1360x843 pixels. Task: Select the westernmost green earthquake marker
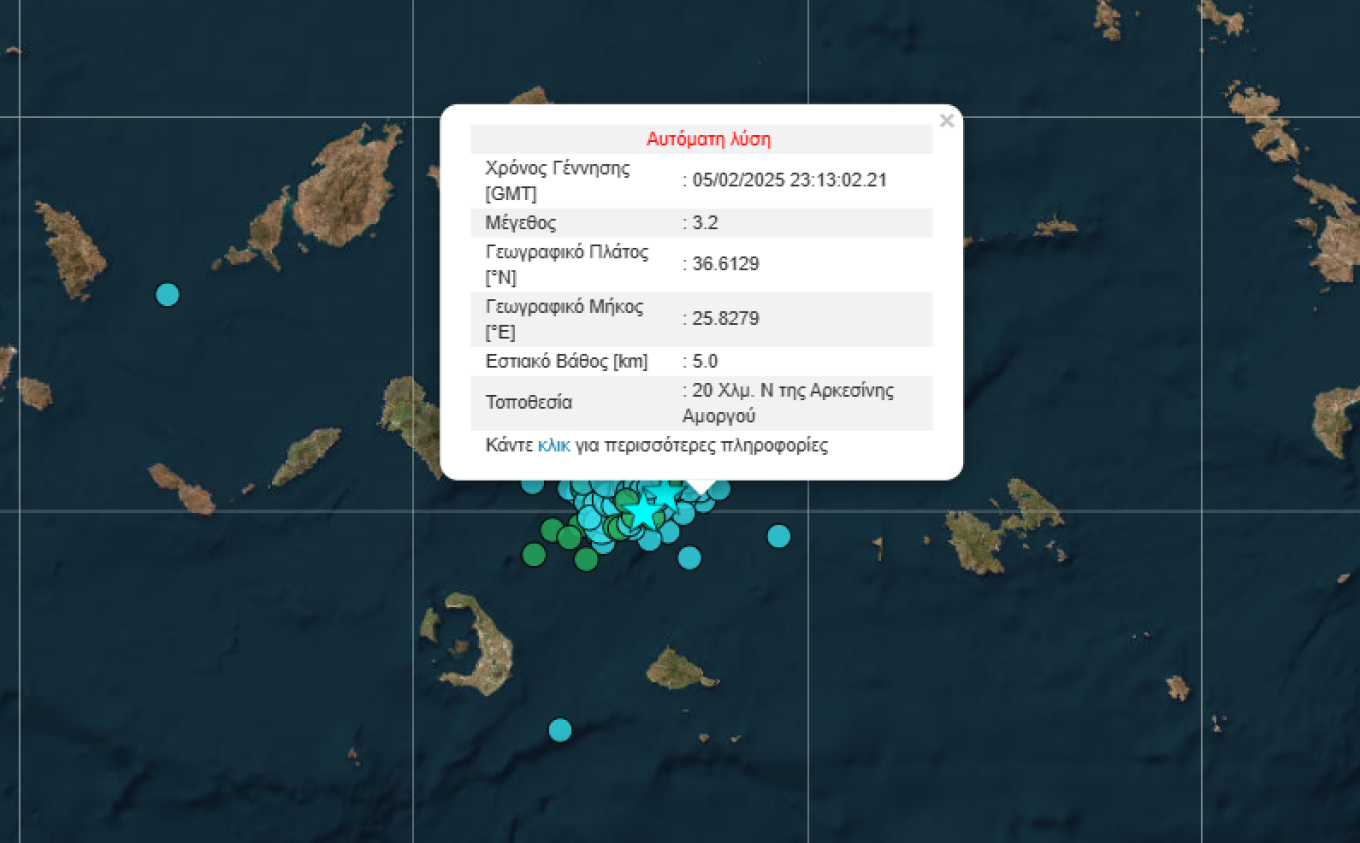(534, 554)
